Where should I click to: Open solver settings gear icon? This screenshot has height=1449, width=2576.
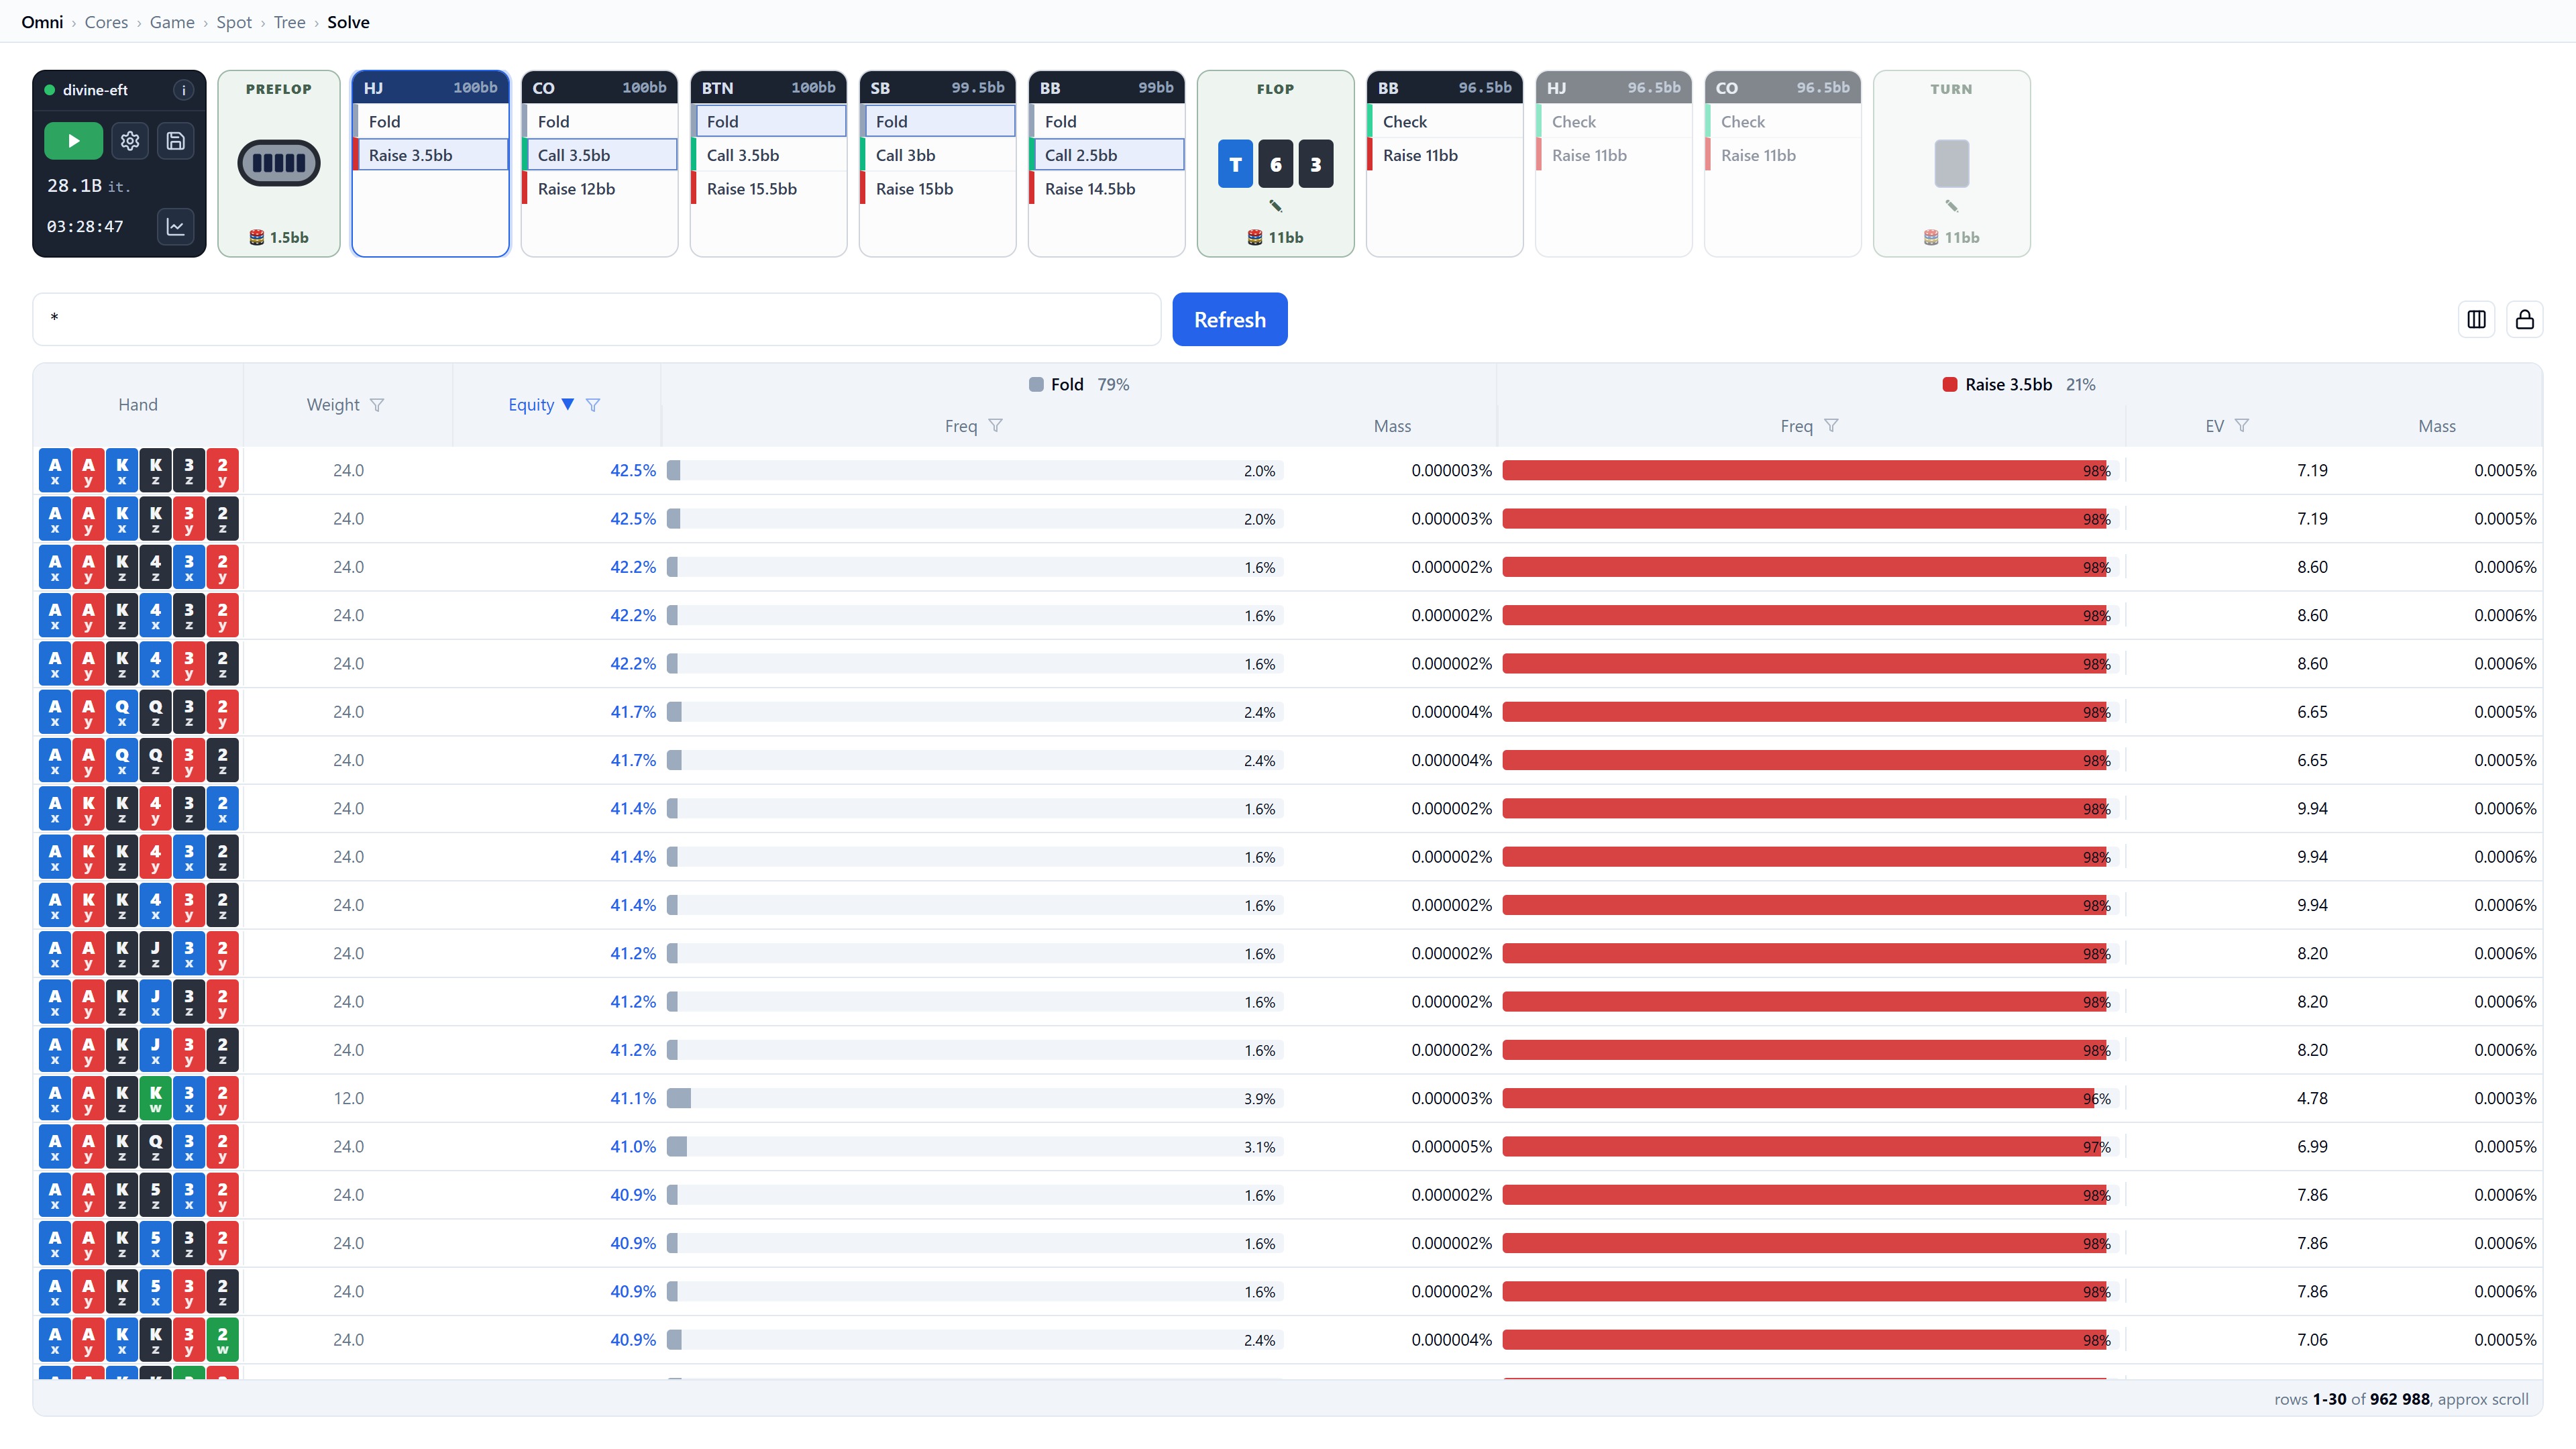click(x=130, y=141)
